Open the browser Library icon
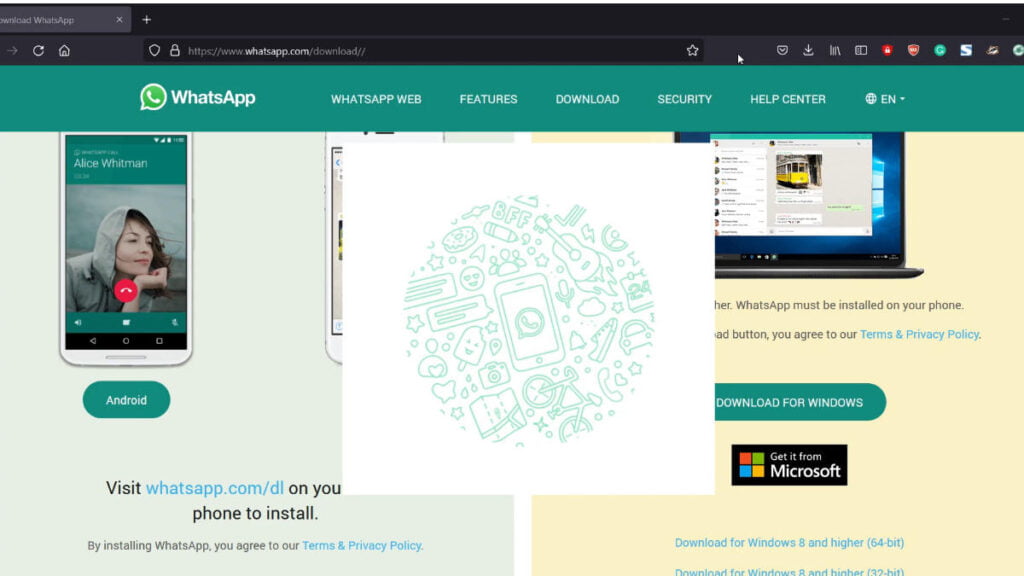 point(835,50)
